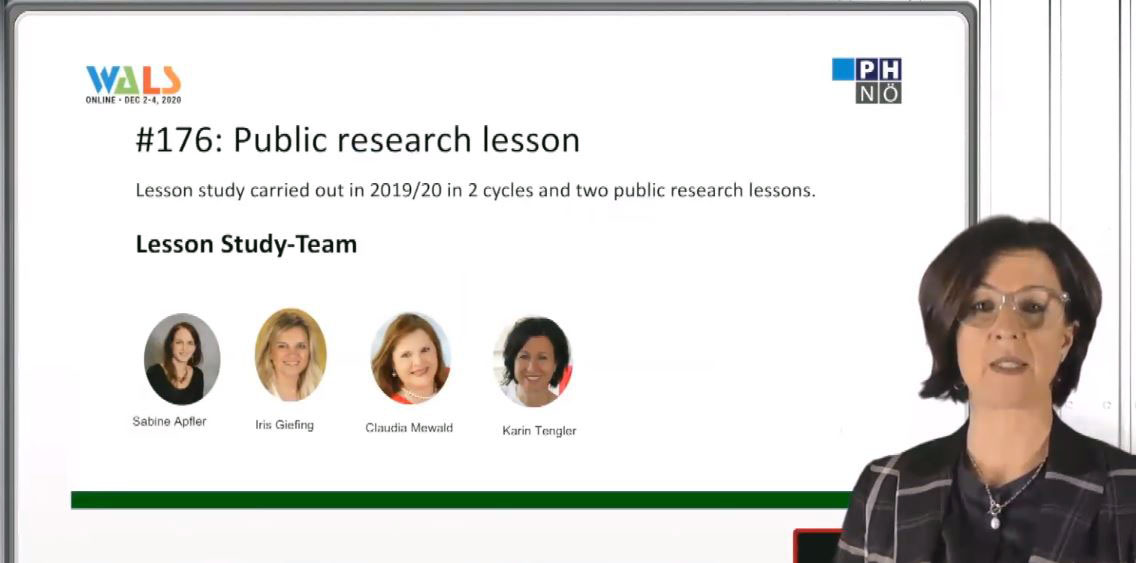
Task: Click the WALS conference logo
Action: [x=133, y=84]
